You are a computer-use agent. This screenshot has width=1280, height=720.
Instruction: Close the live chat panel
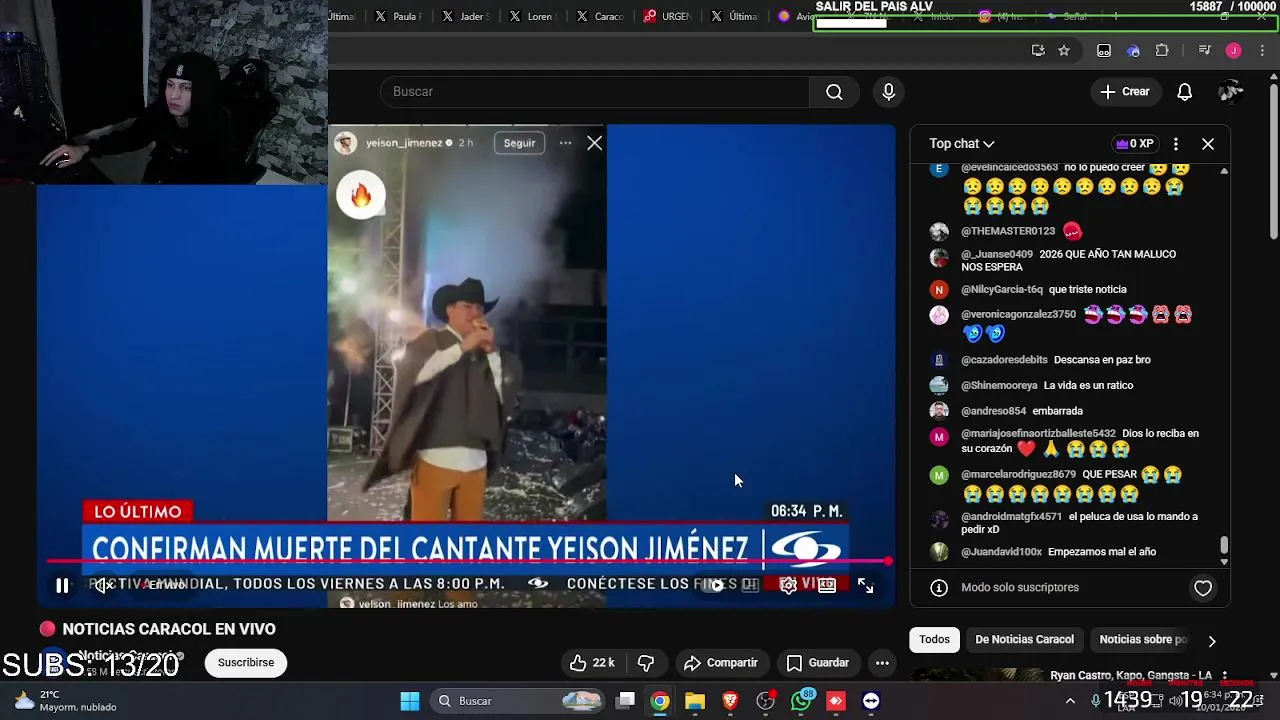pos(1208,144)
